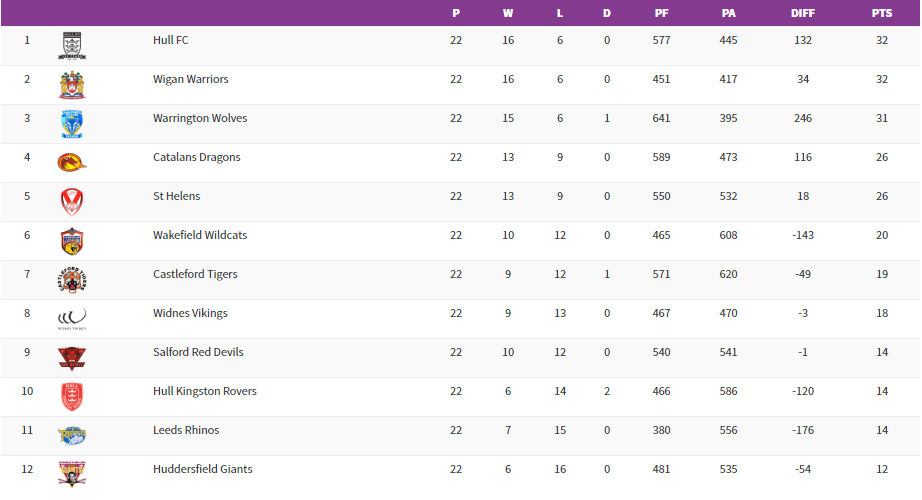The width and height of the screenshot is (922, 500).
Task: Open the Leeds Rhinos team link
Action: coord(186,430)
